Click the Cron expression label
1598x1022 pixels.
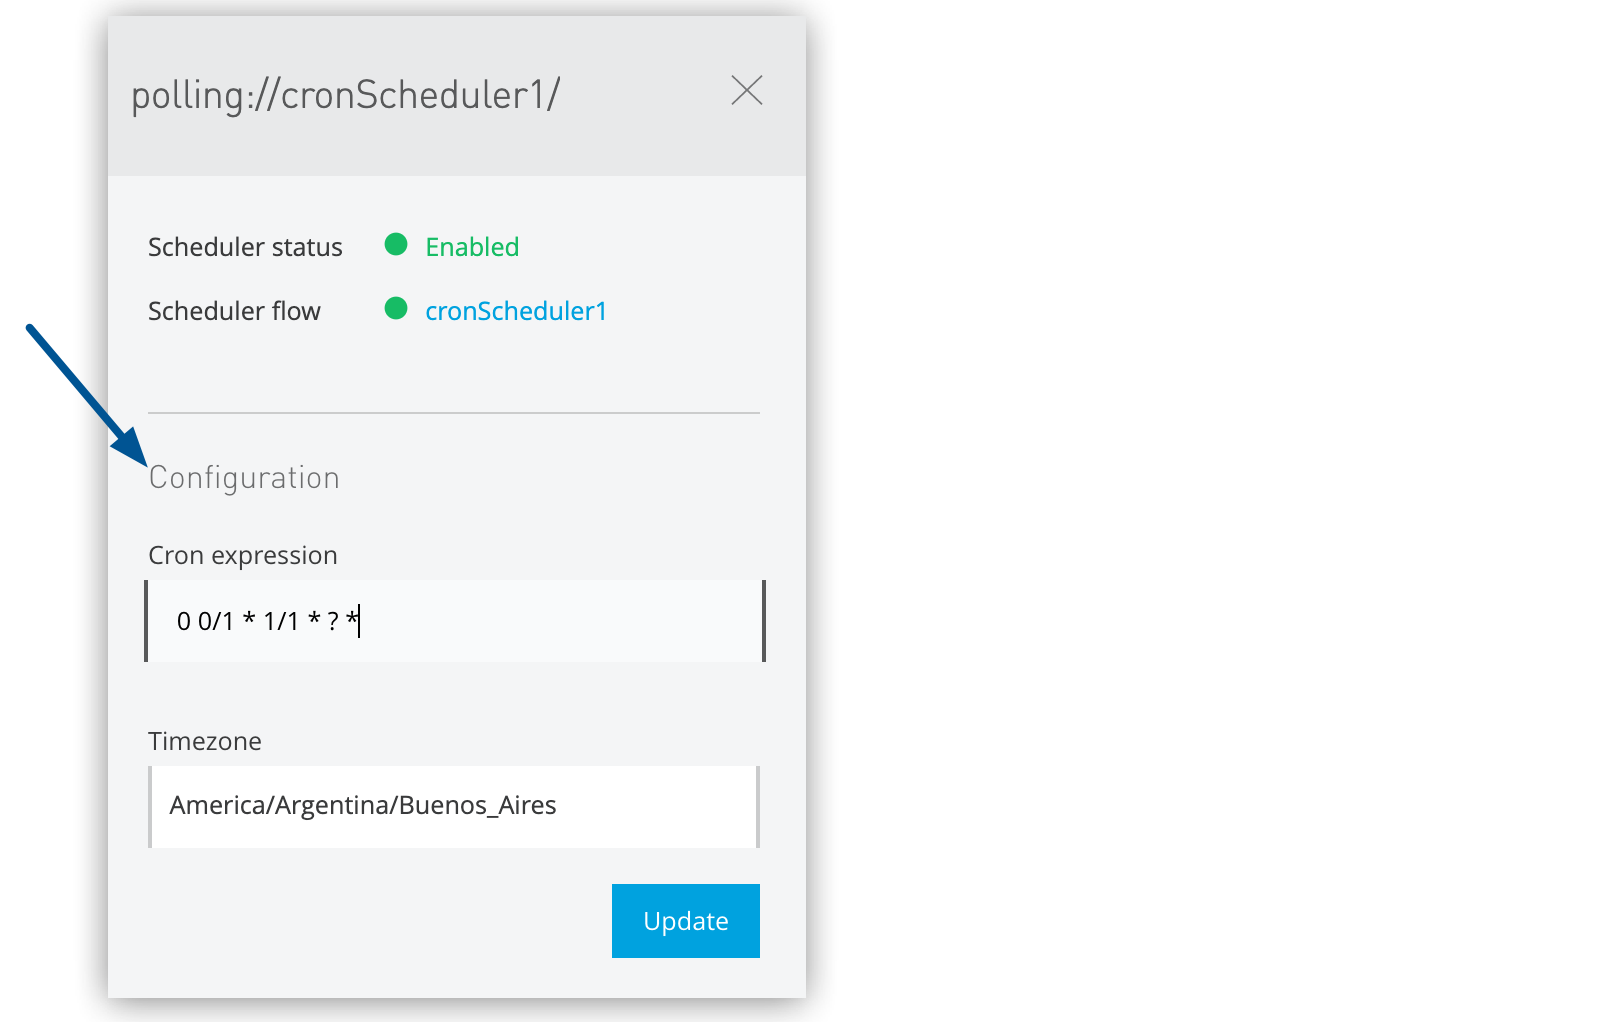[x=242, y=554]
